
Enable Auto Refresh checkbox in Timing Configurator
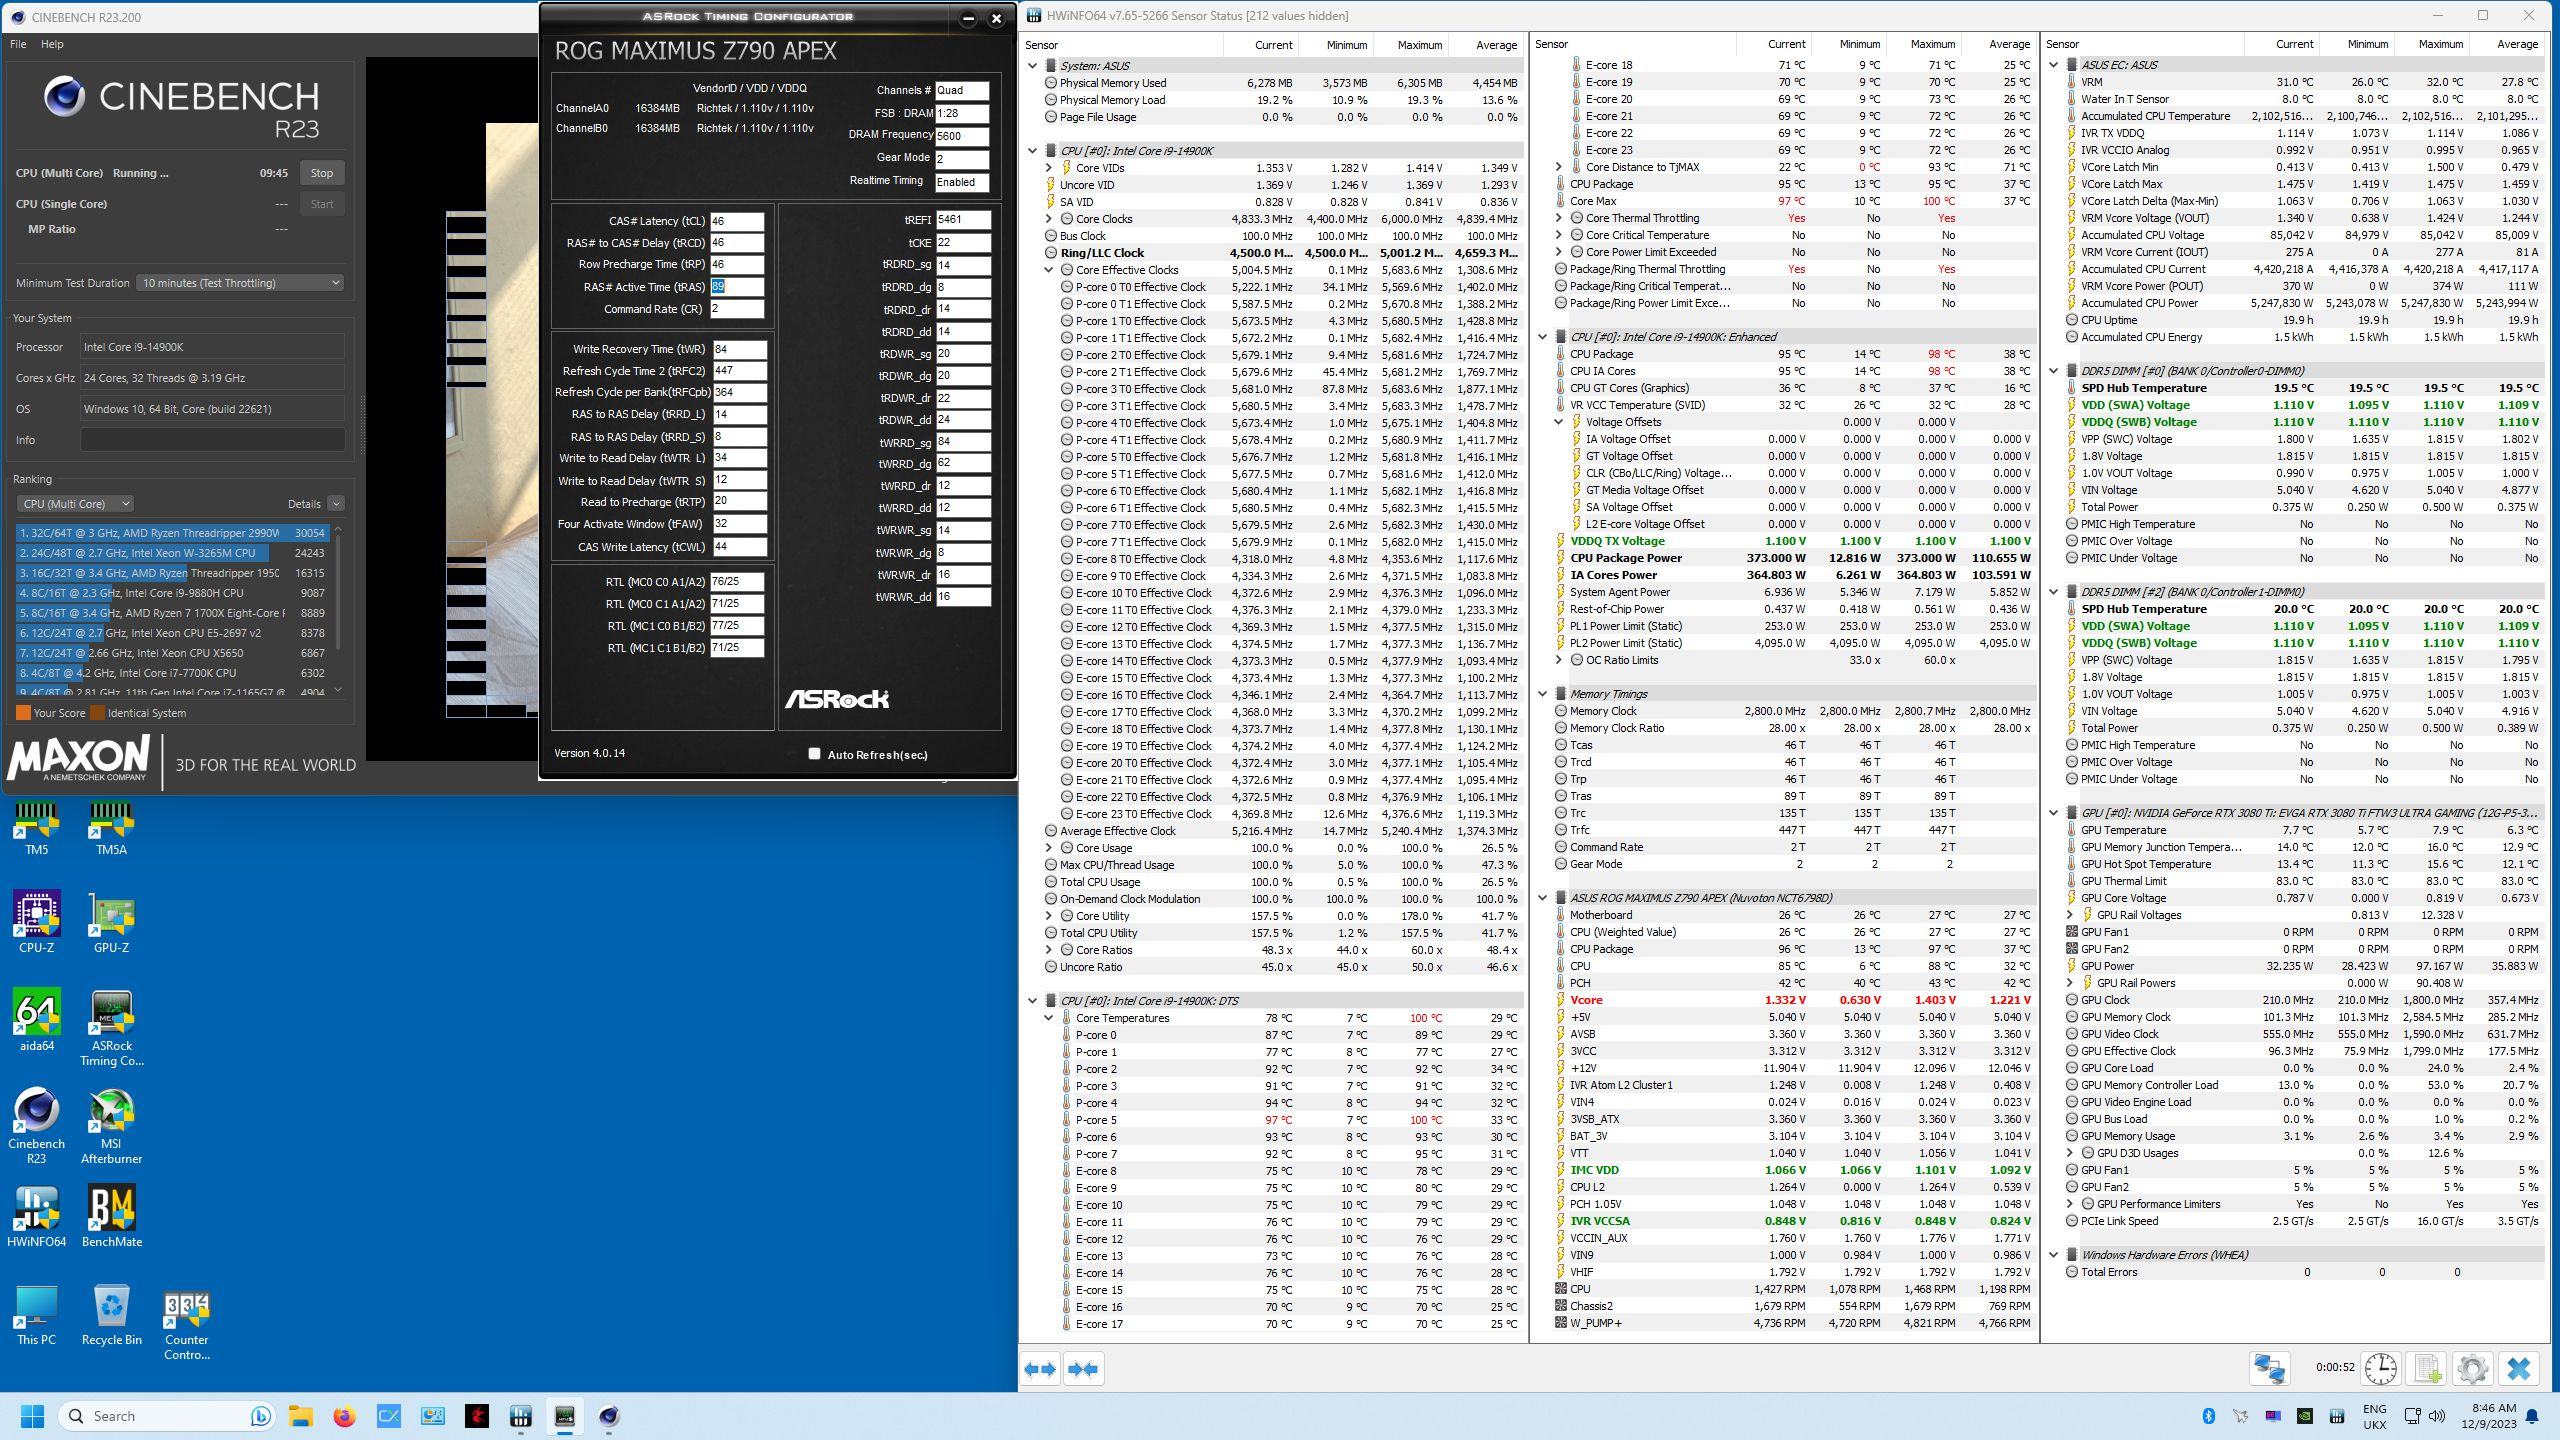tap(814, 754)
